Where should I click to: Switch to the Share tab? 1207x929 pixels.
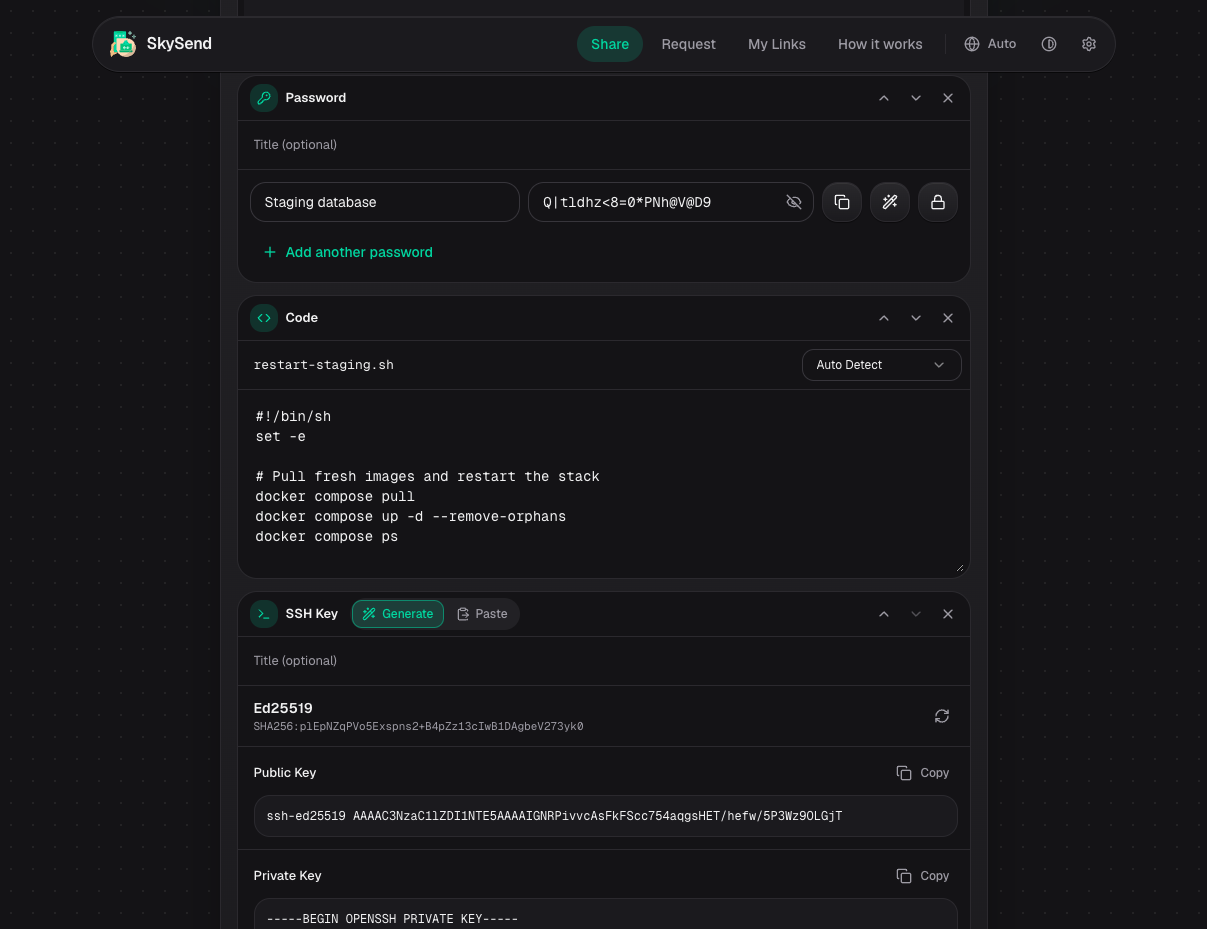click(x=610, y=44)
